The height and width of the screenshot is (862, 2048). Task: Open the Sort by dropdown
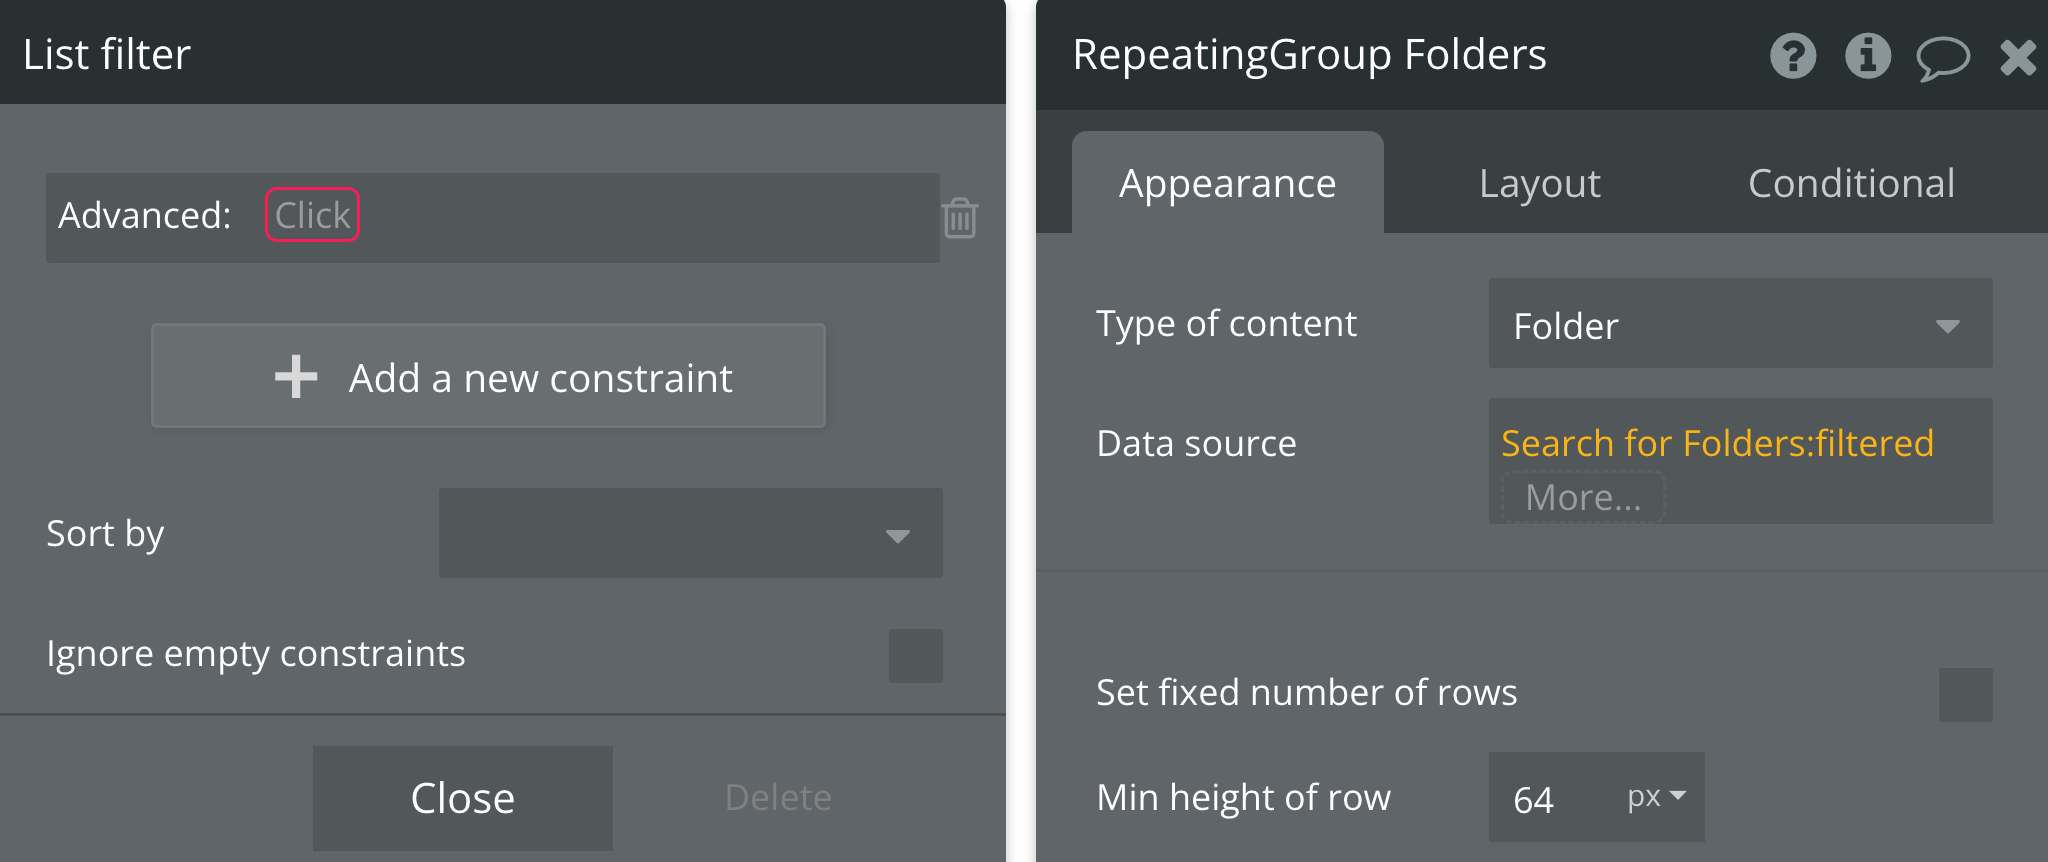pos(690,533)
